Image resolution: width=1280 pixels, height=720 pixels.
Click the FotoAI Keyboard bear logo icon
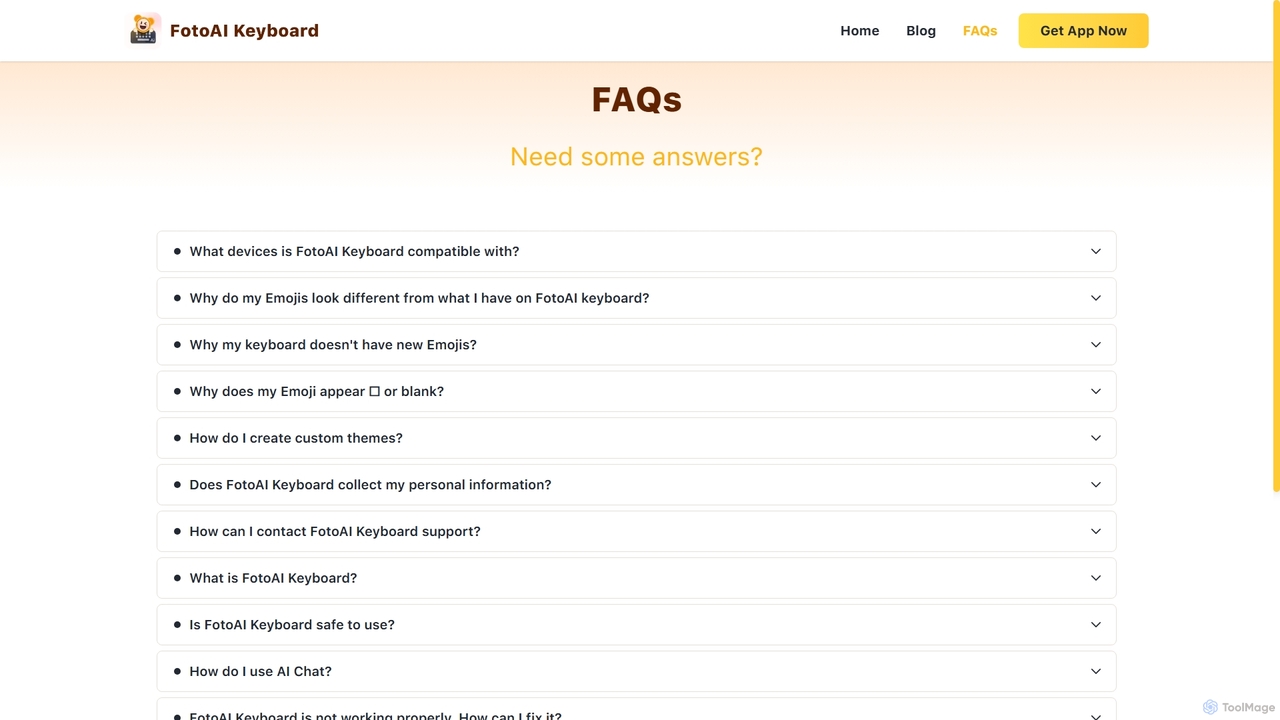click(x=145, y=29)
